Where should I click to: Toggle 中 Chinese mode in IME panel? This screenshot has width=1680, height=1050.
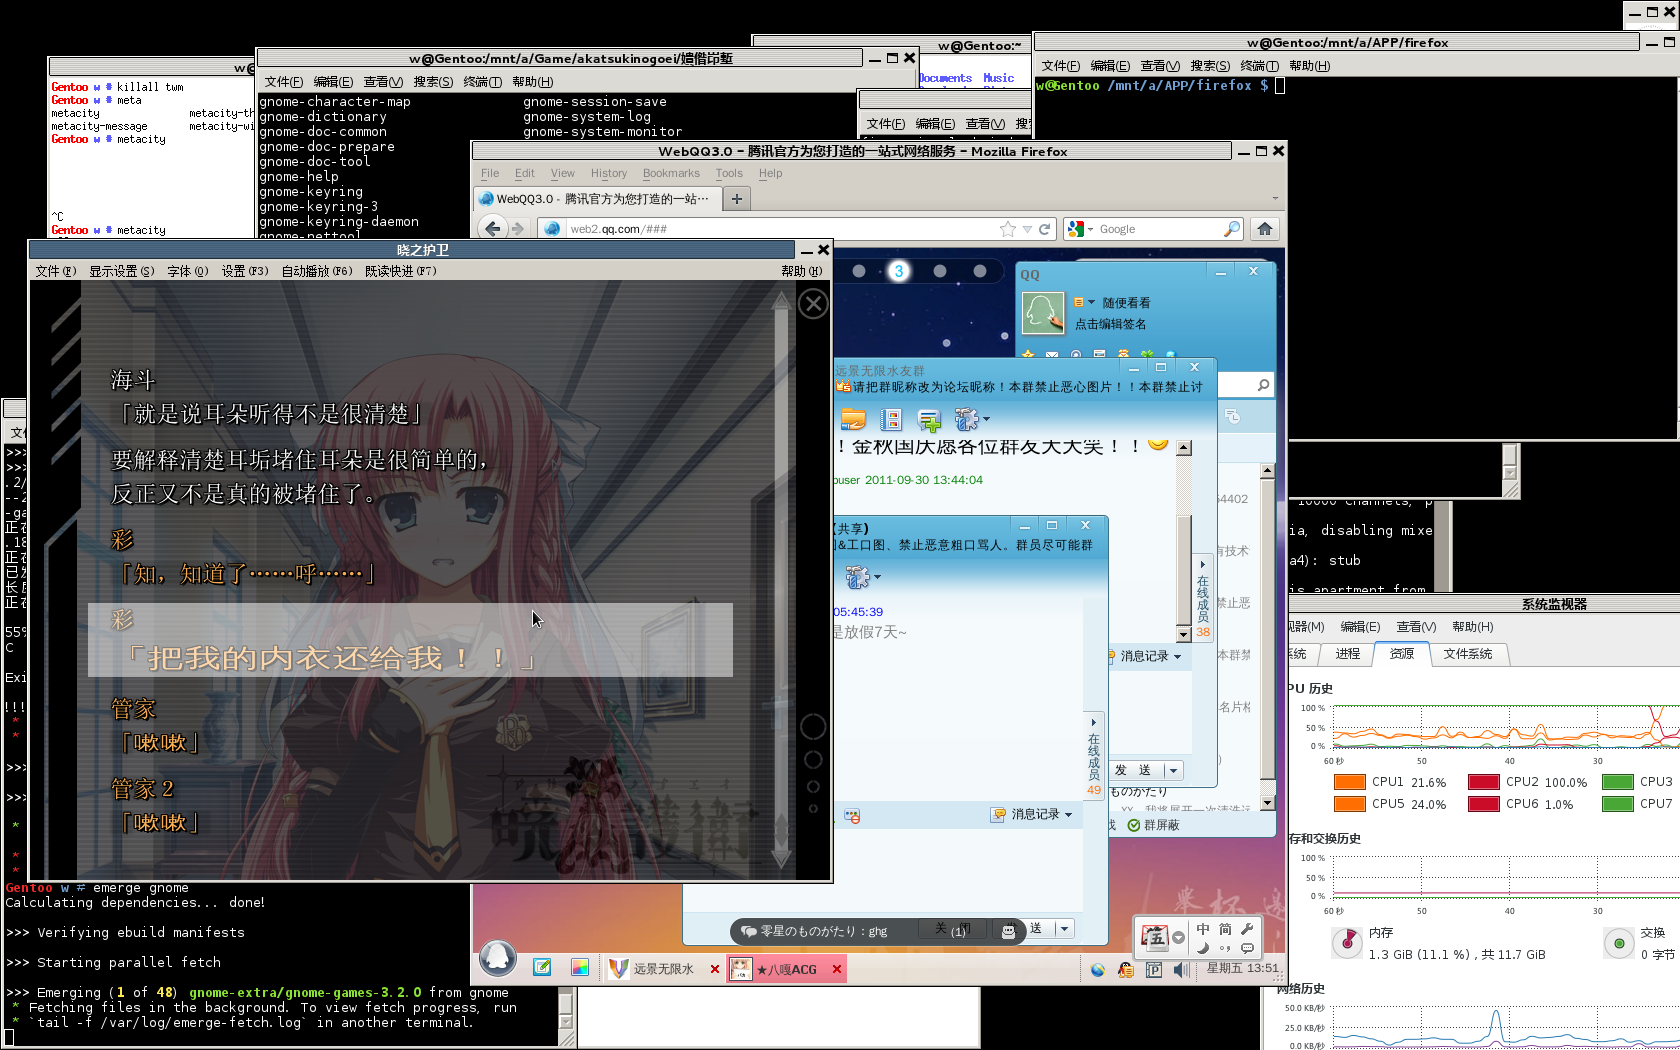(x=1203, y=929)
